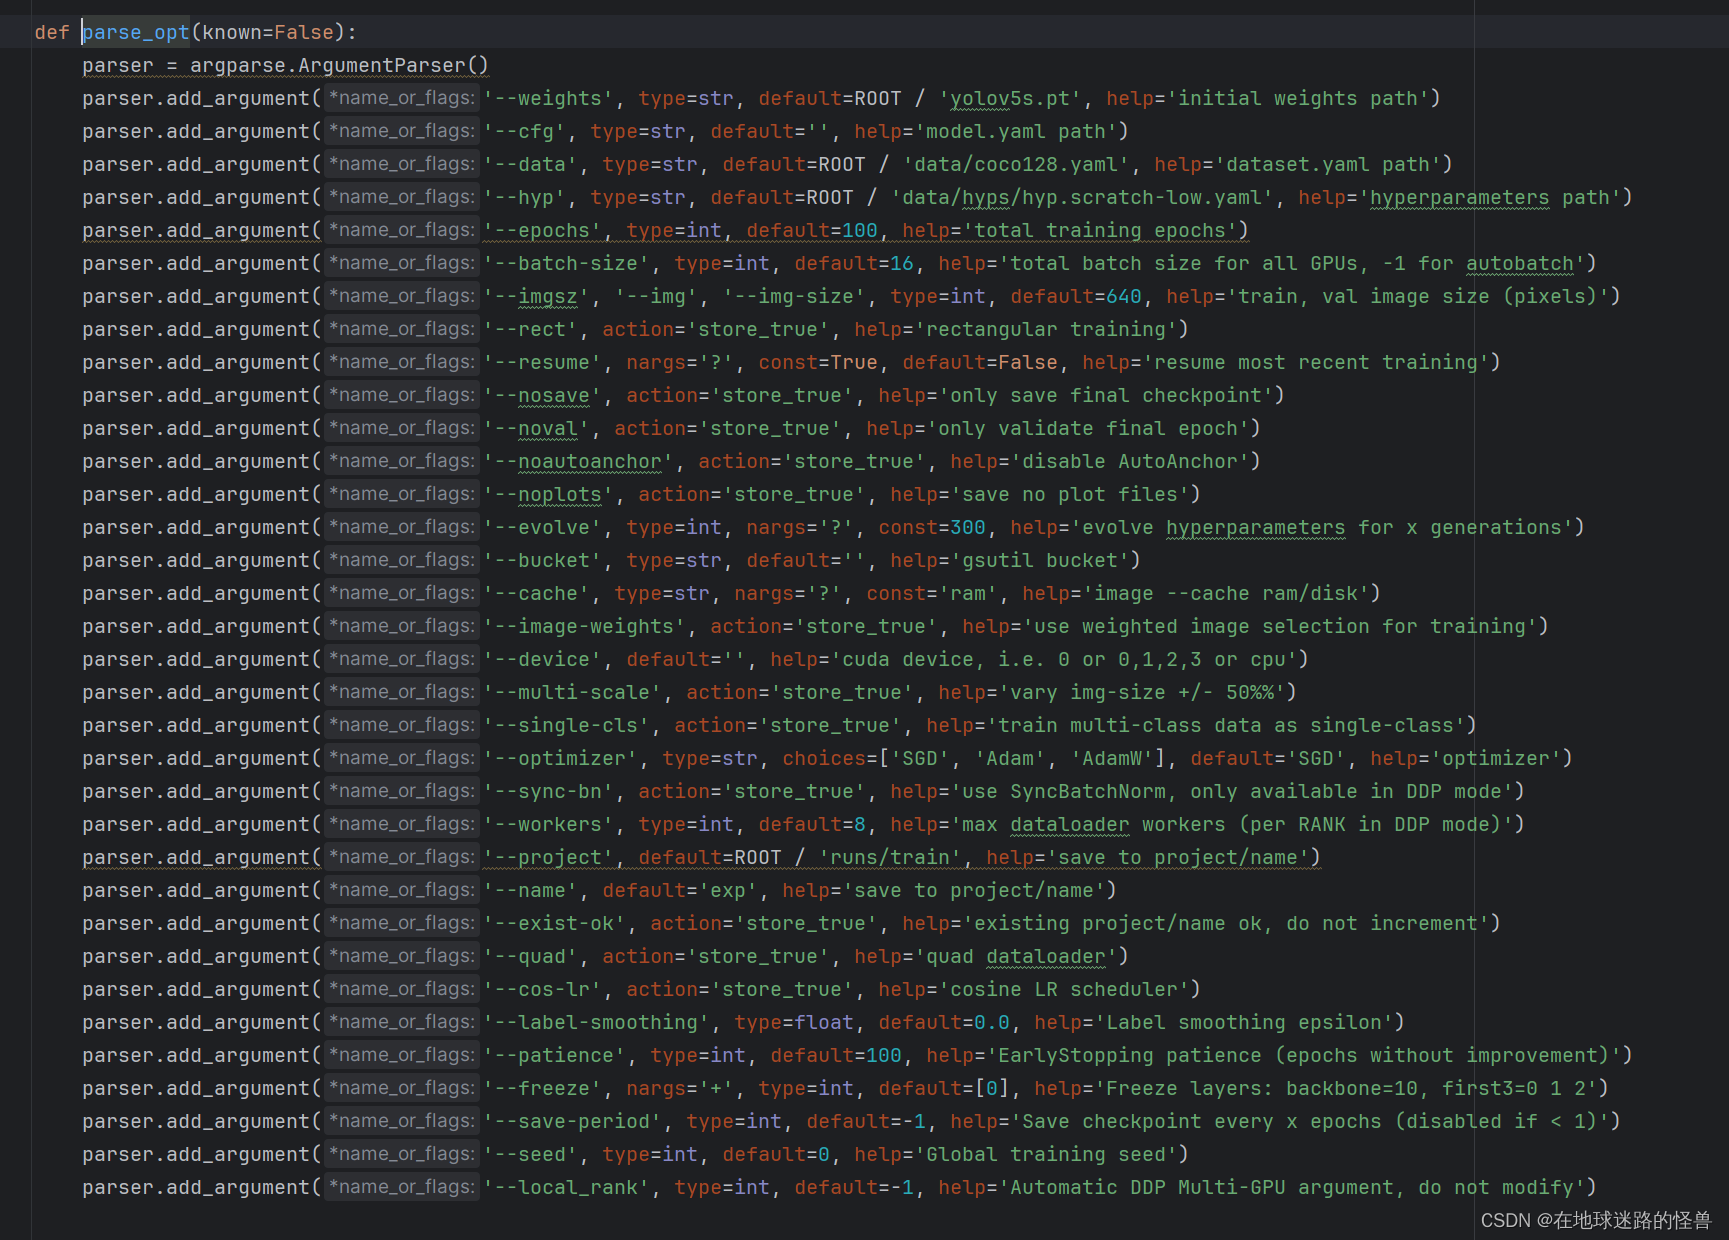Click the name_or_flags hint on the weights line
The height and width of the screenshot is (1240, 1729).
(401, 98)
